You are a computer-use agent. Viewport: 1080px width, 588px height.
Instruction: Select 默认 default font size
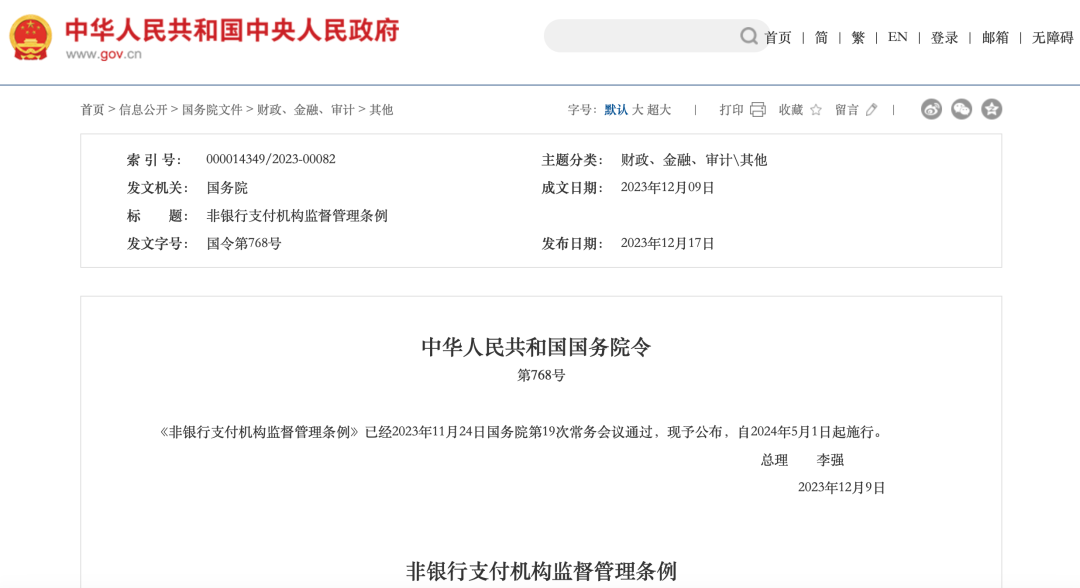tap(616, 109)
